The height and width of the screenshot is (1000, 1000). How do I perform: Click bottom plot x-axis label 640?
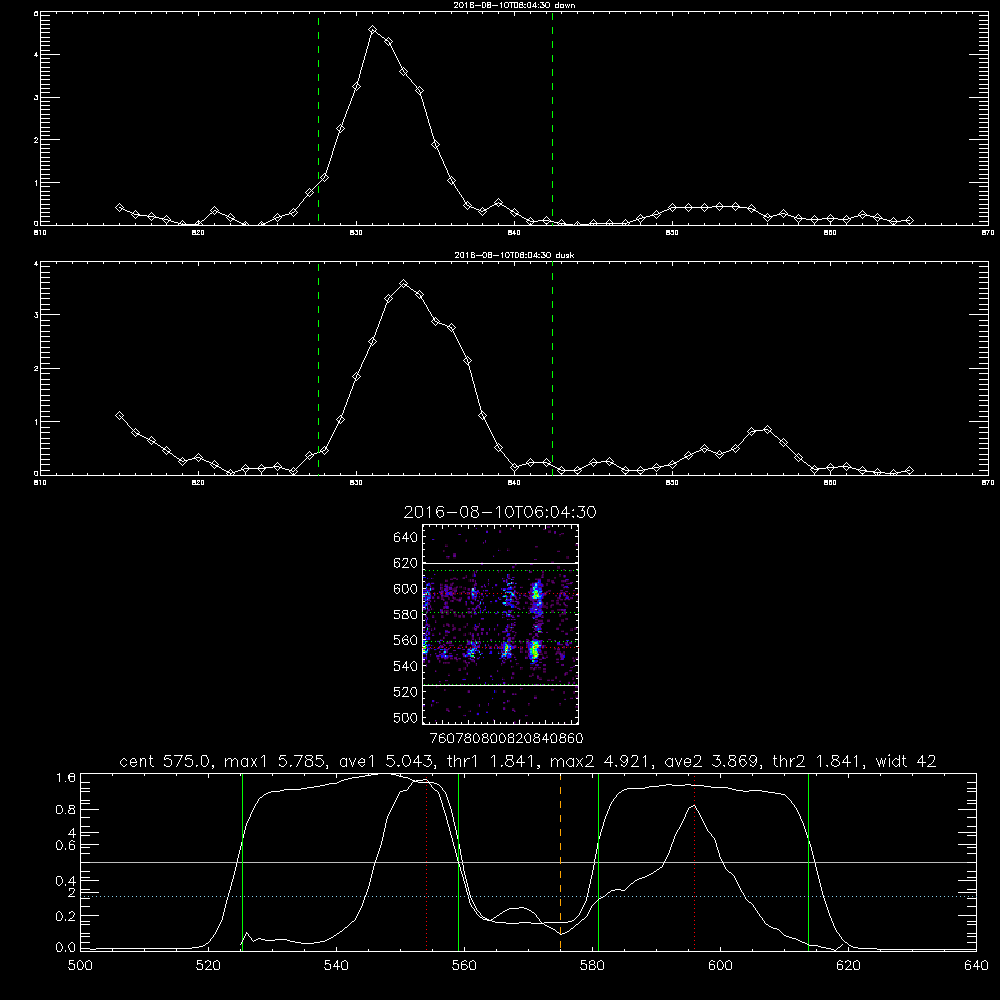point(976,966)
